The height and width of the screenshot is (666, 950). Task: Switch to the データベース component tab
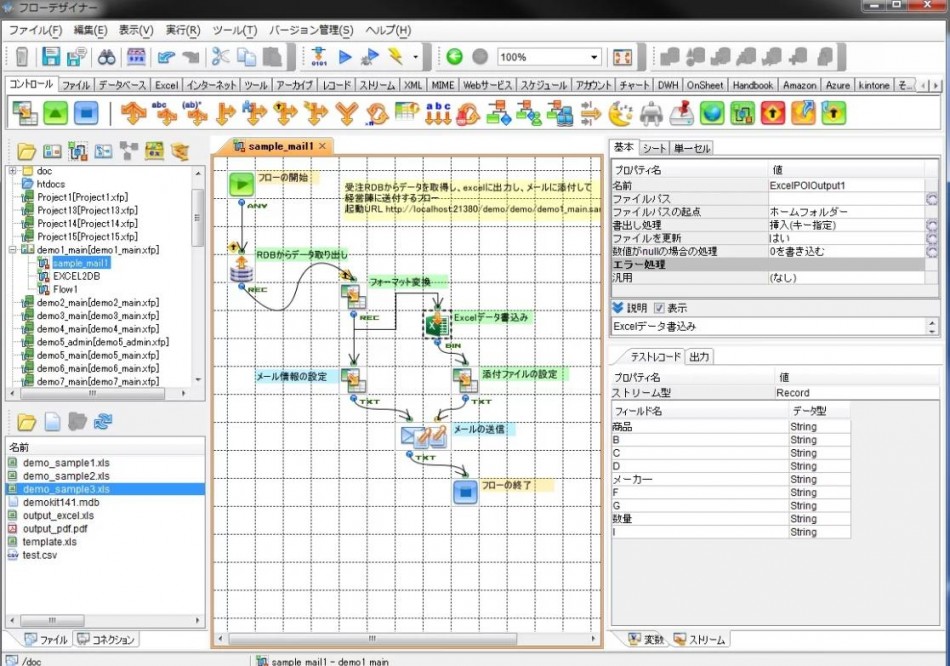point(122,85)
